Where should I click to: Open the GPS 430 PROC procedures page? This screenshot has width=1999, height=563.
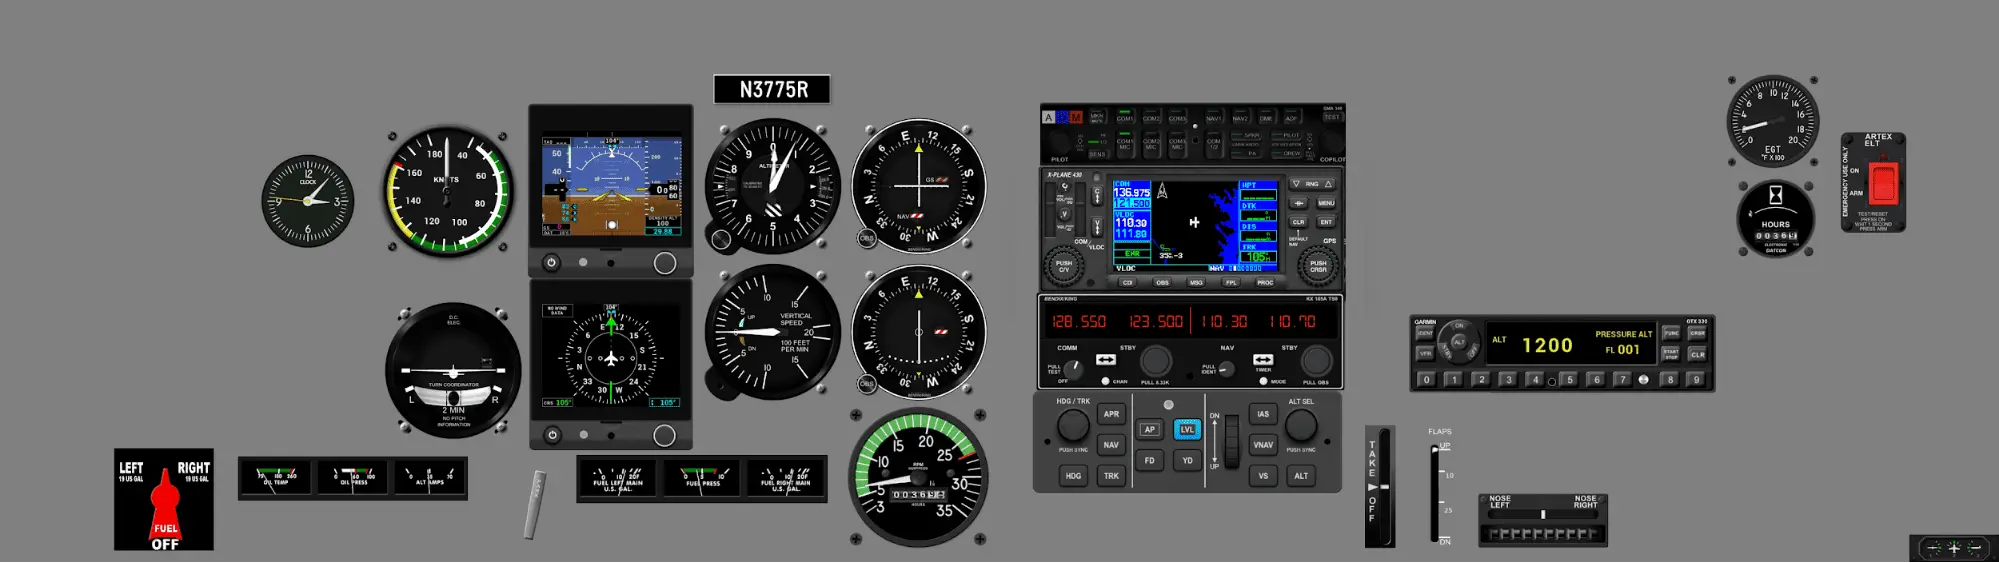pos(1265,282)
